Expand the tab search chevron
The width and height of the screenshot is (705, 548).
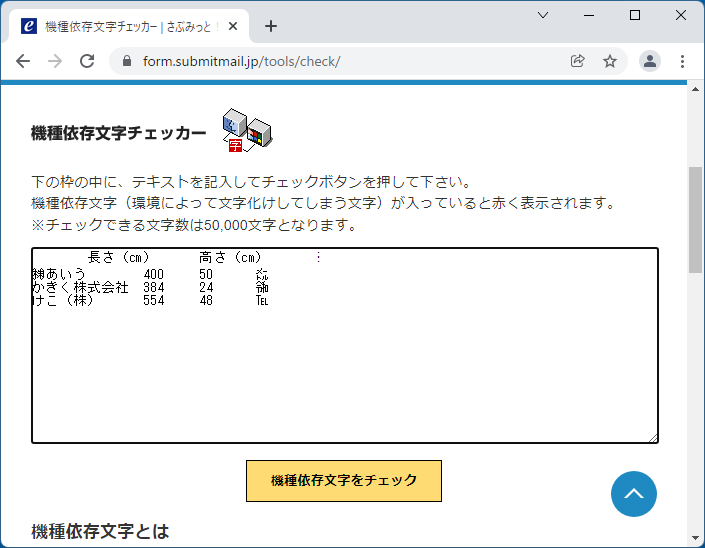(x=543, y=15)
